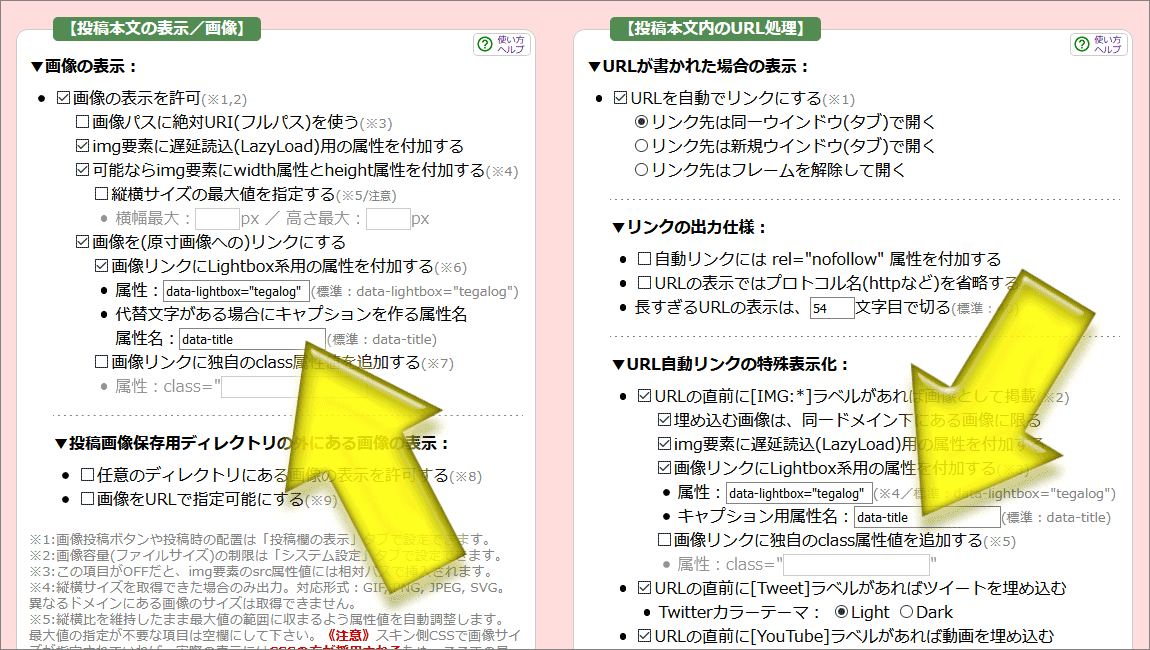Image resolution: width=1150 pixels, height=650 pixels.
Task: Open 使い方ヘルプ in 投稿本文の表示/画像 panel
Action: [x=502, y=44]
